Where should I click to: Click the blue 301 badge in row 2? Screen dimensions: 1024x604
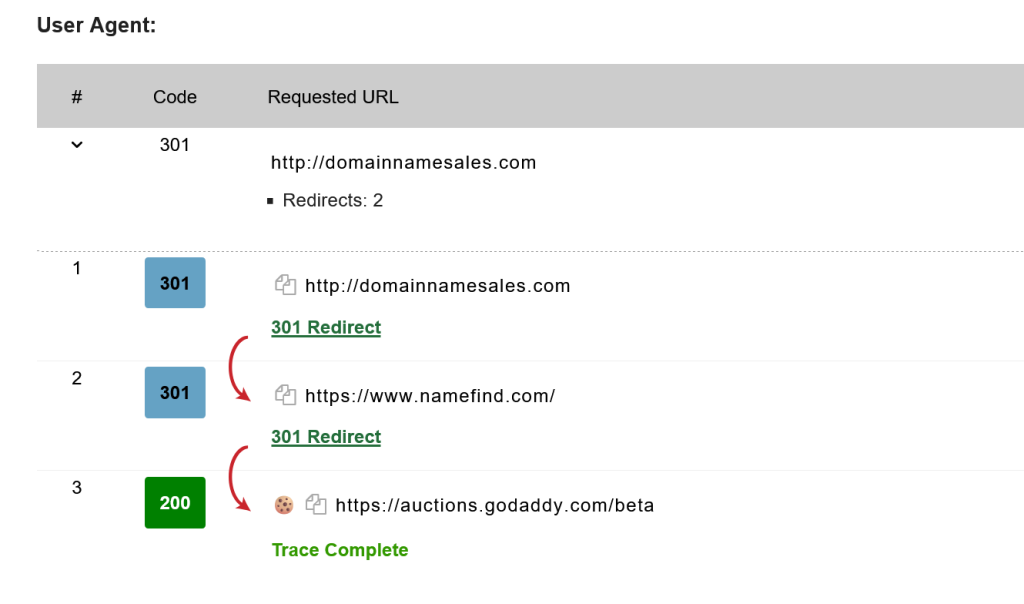coord(175,393)
